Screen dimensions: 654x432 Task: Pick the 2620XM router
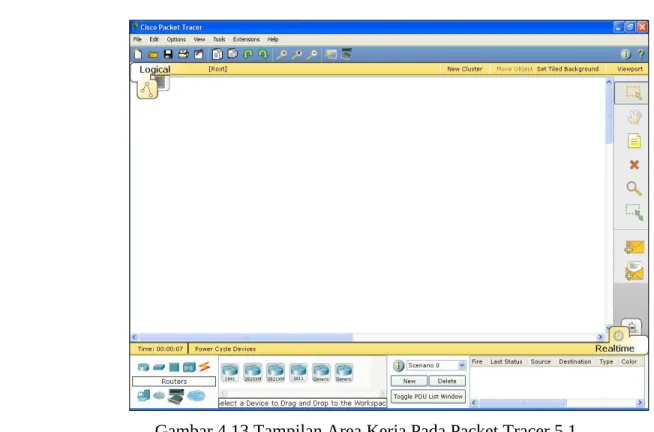click(253, 372)
